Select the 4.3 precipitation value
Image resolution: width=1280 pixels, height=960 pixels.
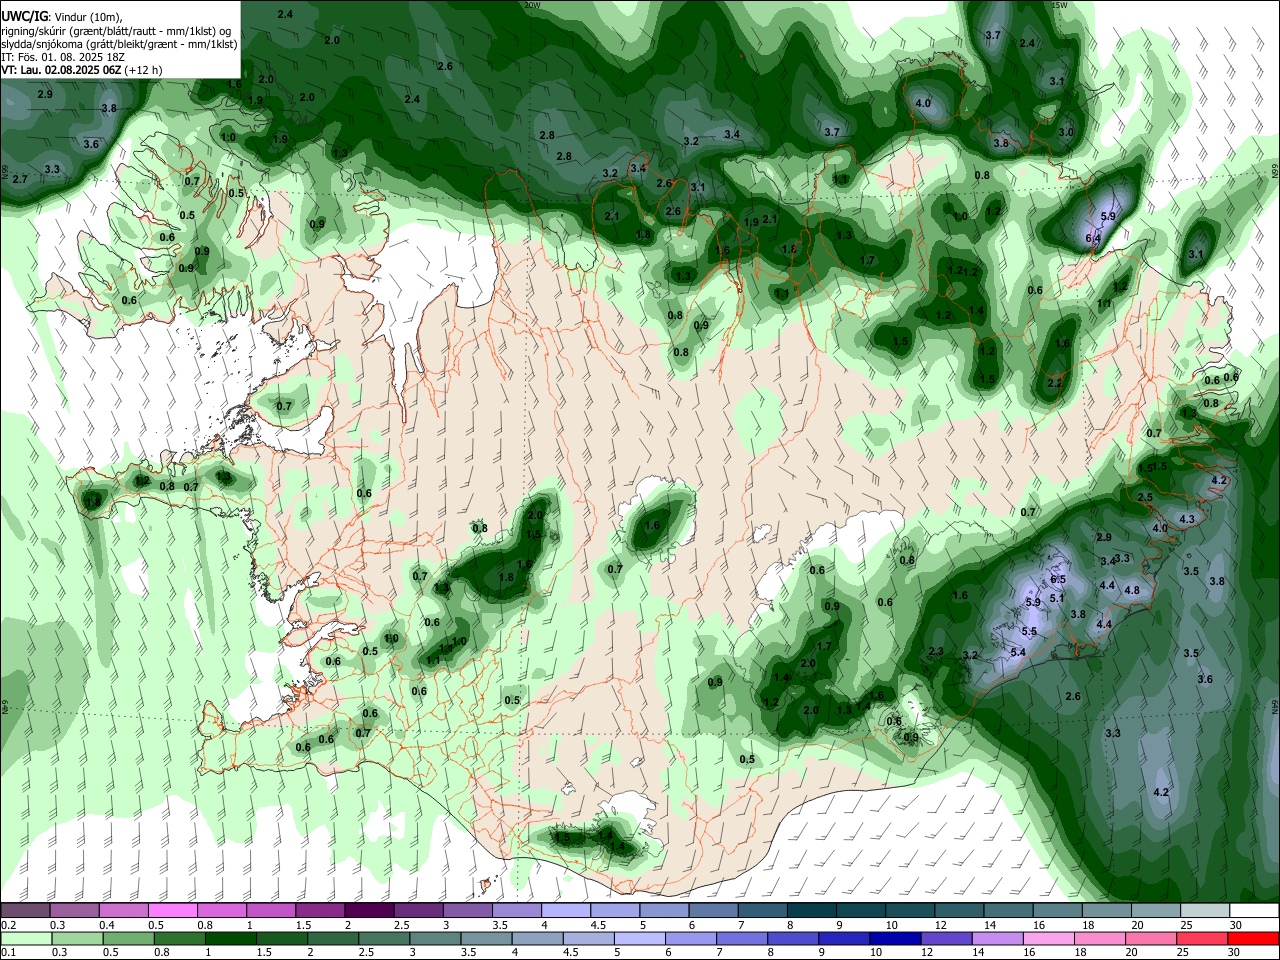(1187, 519)
